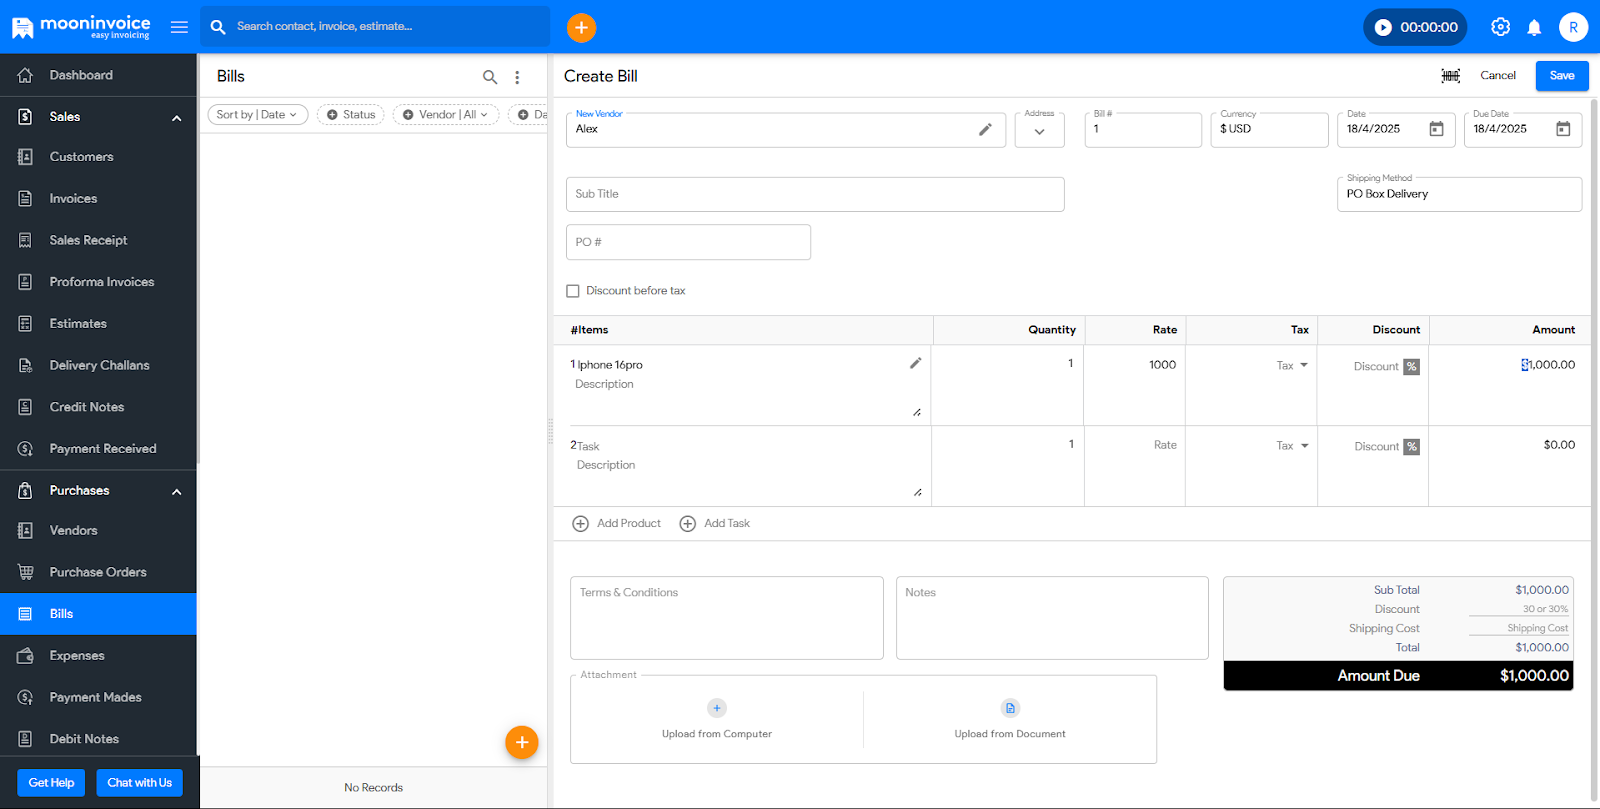Open settings gear icon
1600x809 pixels.
(1500, 27)
